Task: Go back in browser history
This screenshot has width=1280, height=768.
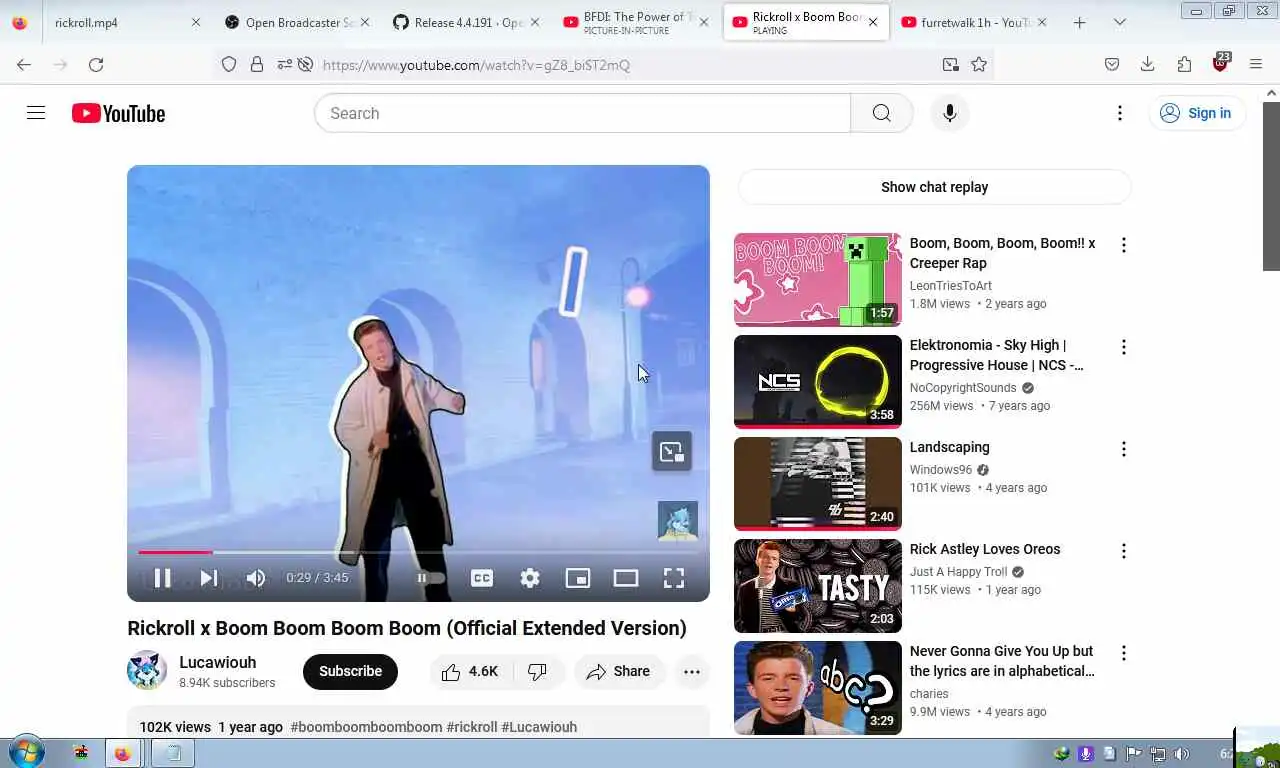Action: tap(24, 64)
